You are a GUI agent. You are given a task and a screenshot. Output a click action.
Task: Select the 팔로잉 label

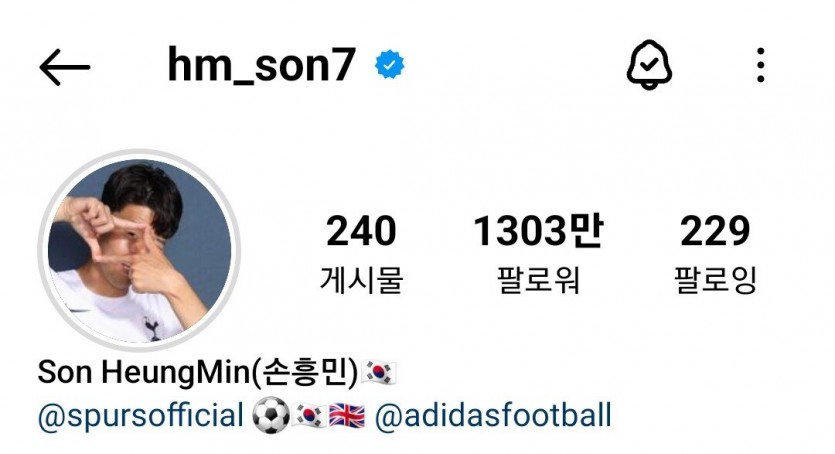pyautogui.click(x=715, y=280)
